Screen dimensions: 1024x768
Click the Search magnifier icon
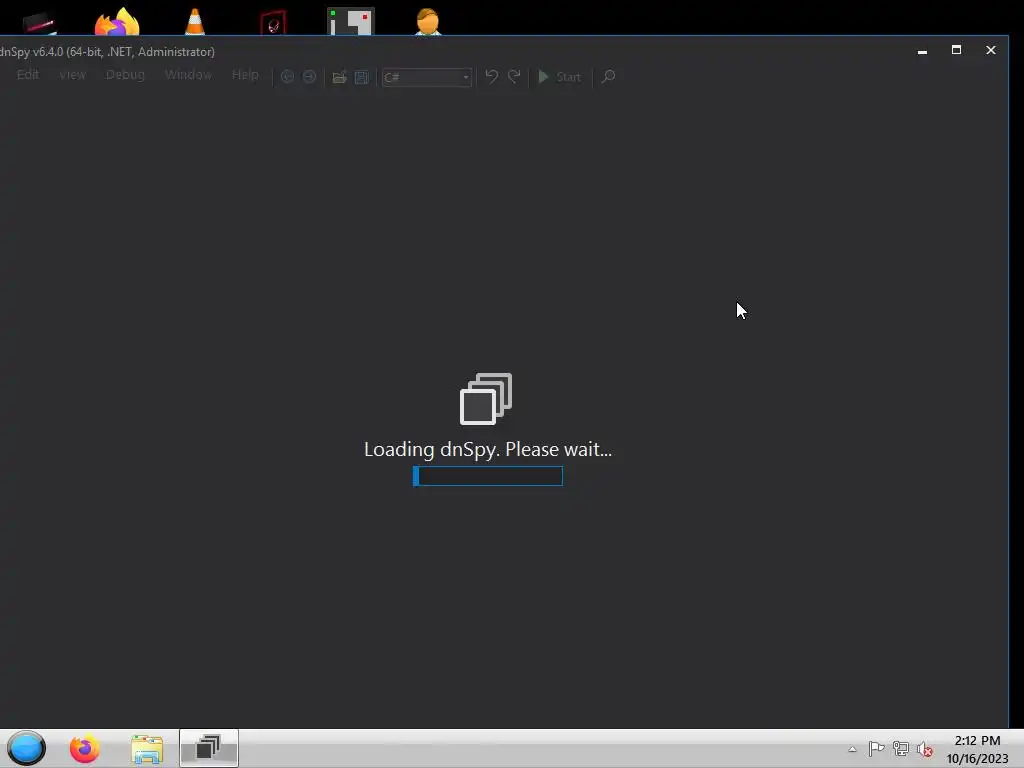pyautogui.click(x=608, y=76)
